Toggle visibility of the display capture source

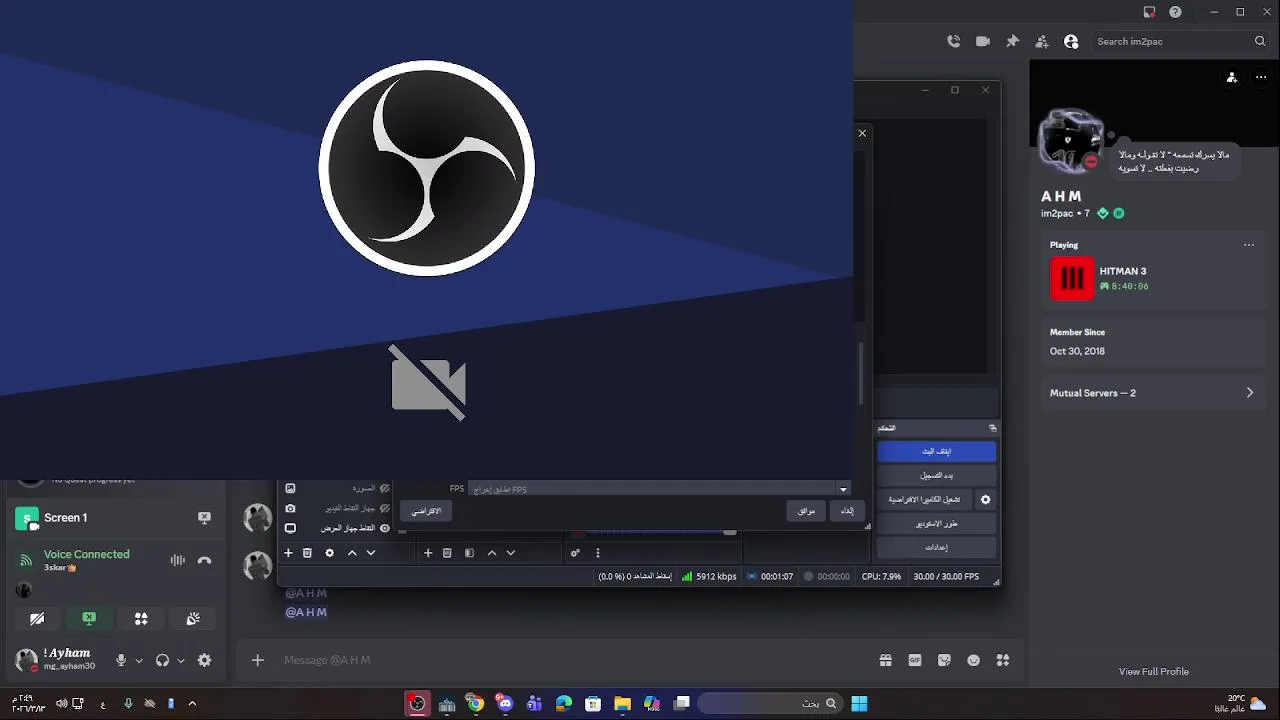pos(385,528)
